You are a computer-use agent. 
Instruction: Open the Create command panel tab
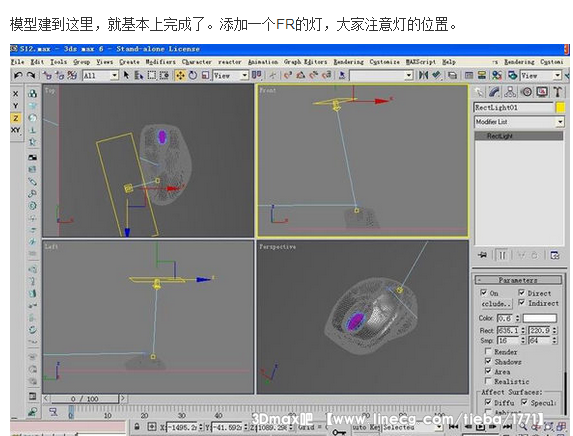pyautogui.click(x=479, y=92)
